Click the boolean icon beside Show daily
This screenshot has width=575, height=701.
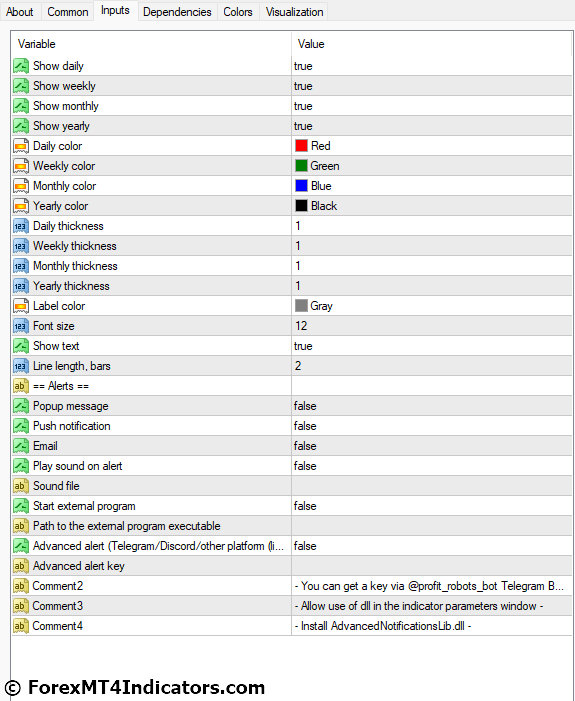pyautogui.click(x=21, y=66)
